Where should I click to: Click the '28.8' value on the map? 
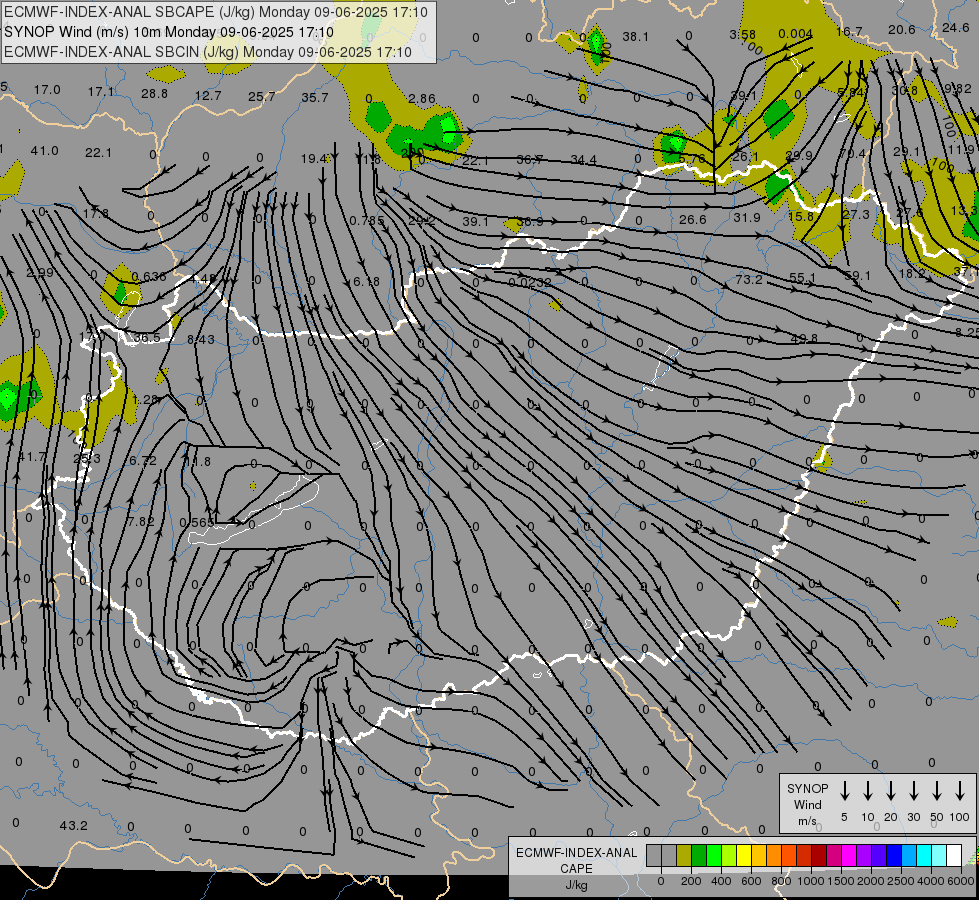coord(154,94)
